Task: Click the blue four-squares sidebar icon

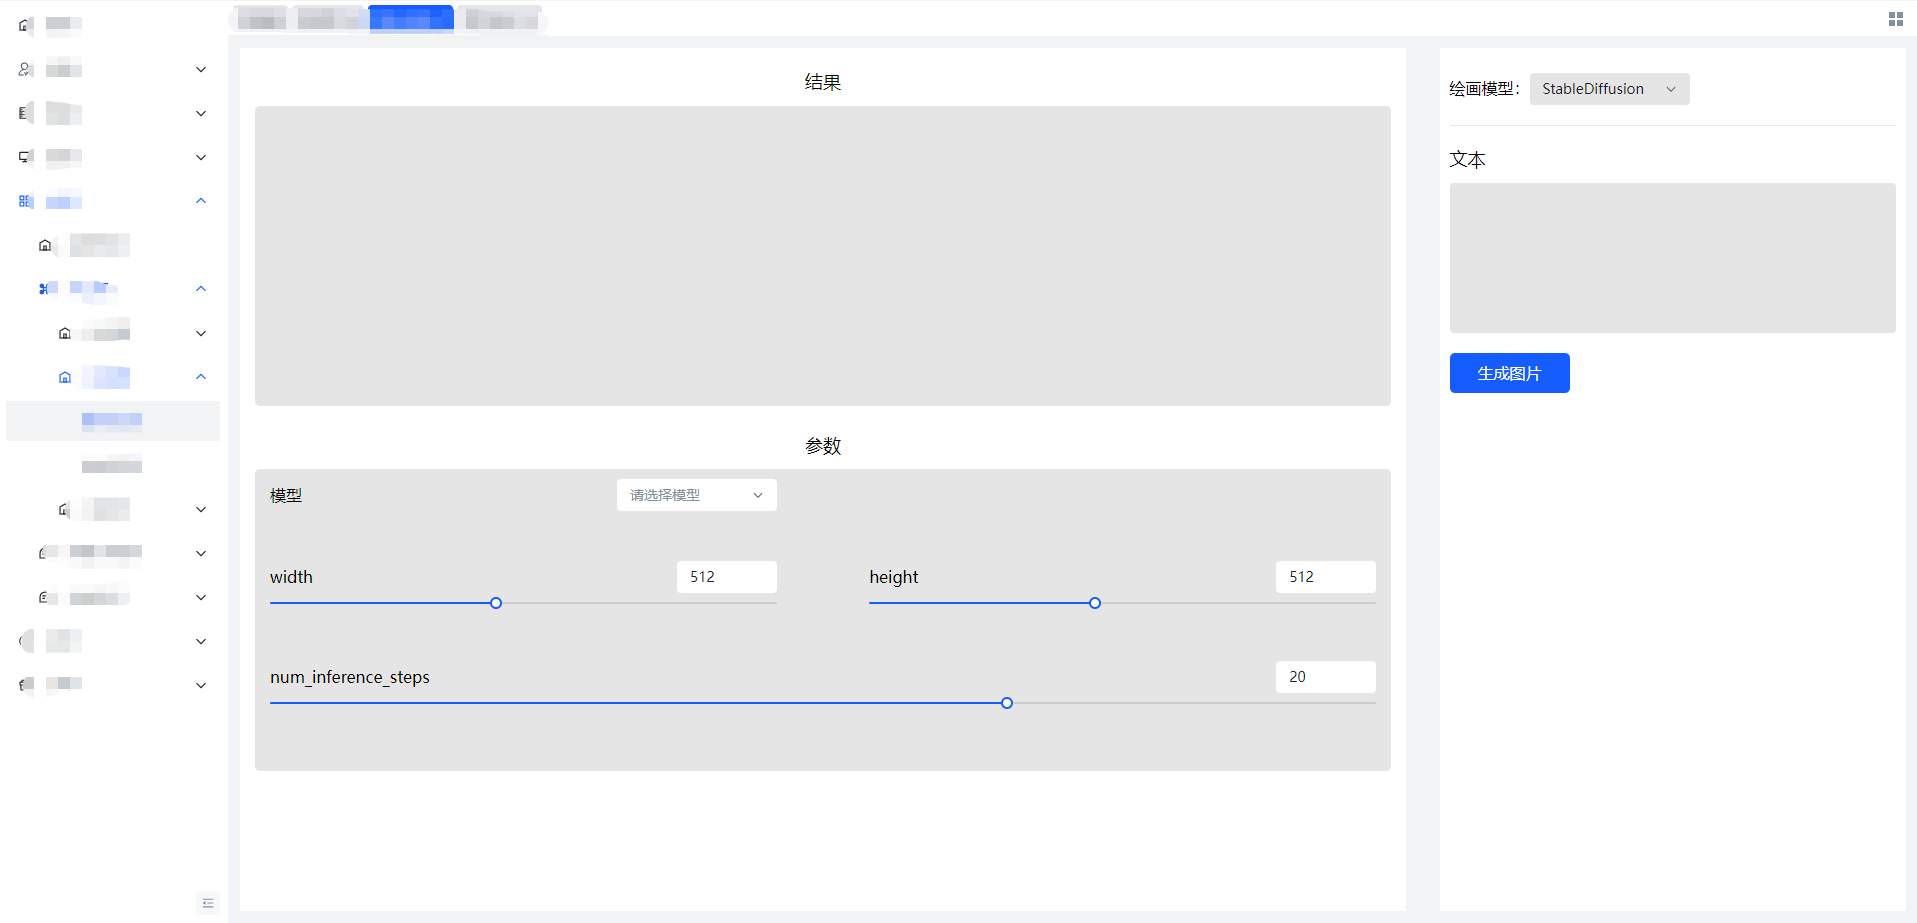Action: tap(25, 201)
